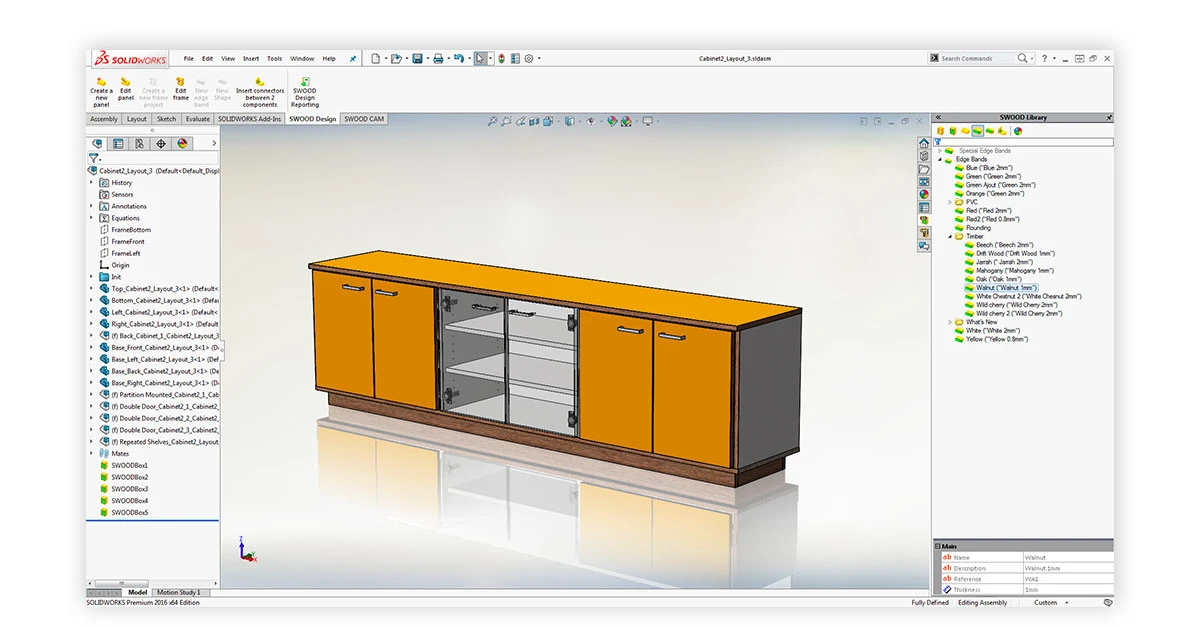Open SWOOD Design Reporting

coord(304,91)
